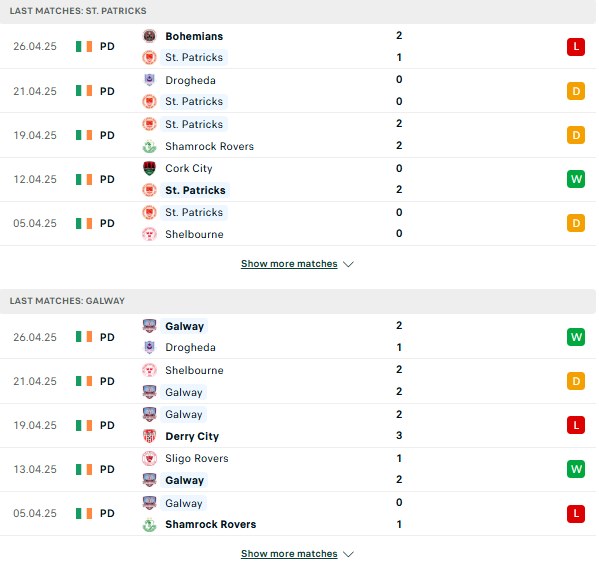Open the Galway vs Drogheda match row
The height and width of the screenshot is (570, 599).
coord(298,337)
